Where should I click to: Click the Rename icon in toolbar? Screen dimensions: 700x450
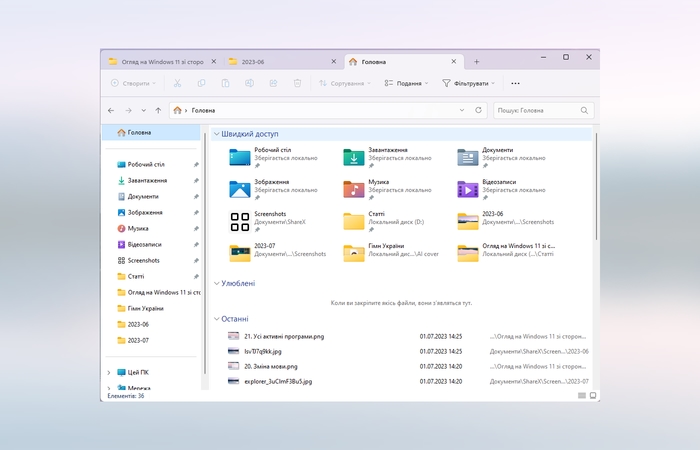point(249,83)
